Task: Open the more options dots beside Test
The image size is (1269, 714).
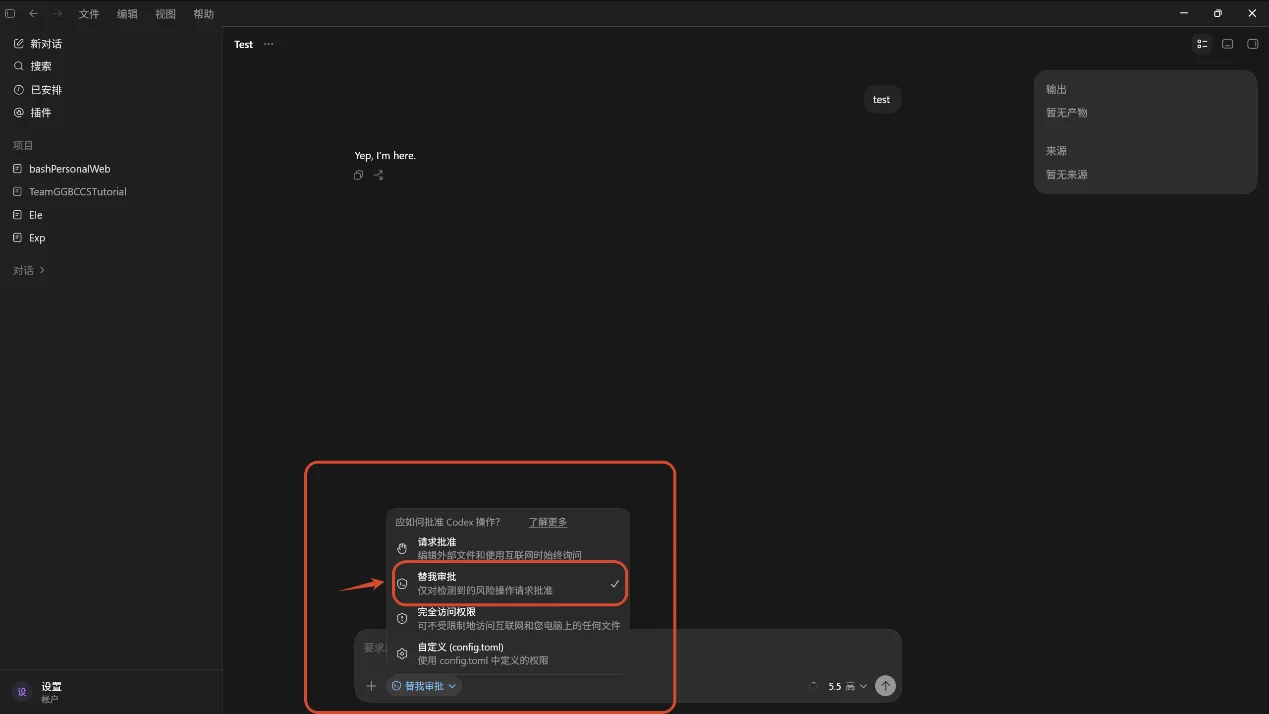Action: point(268,44)
